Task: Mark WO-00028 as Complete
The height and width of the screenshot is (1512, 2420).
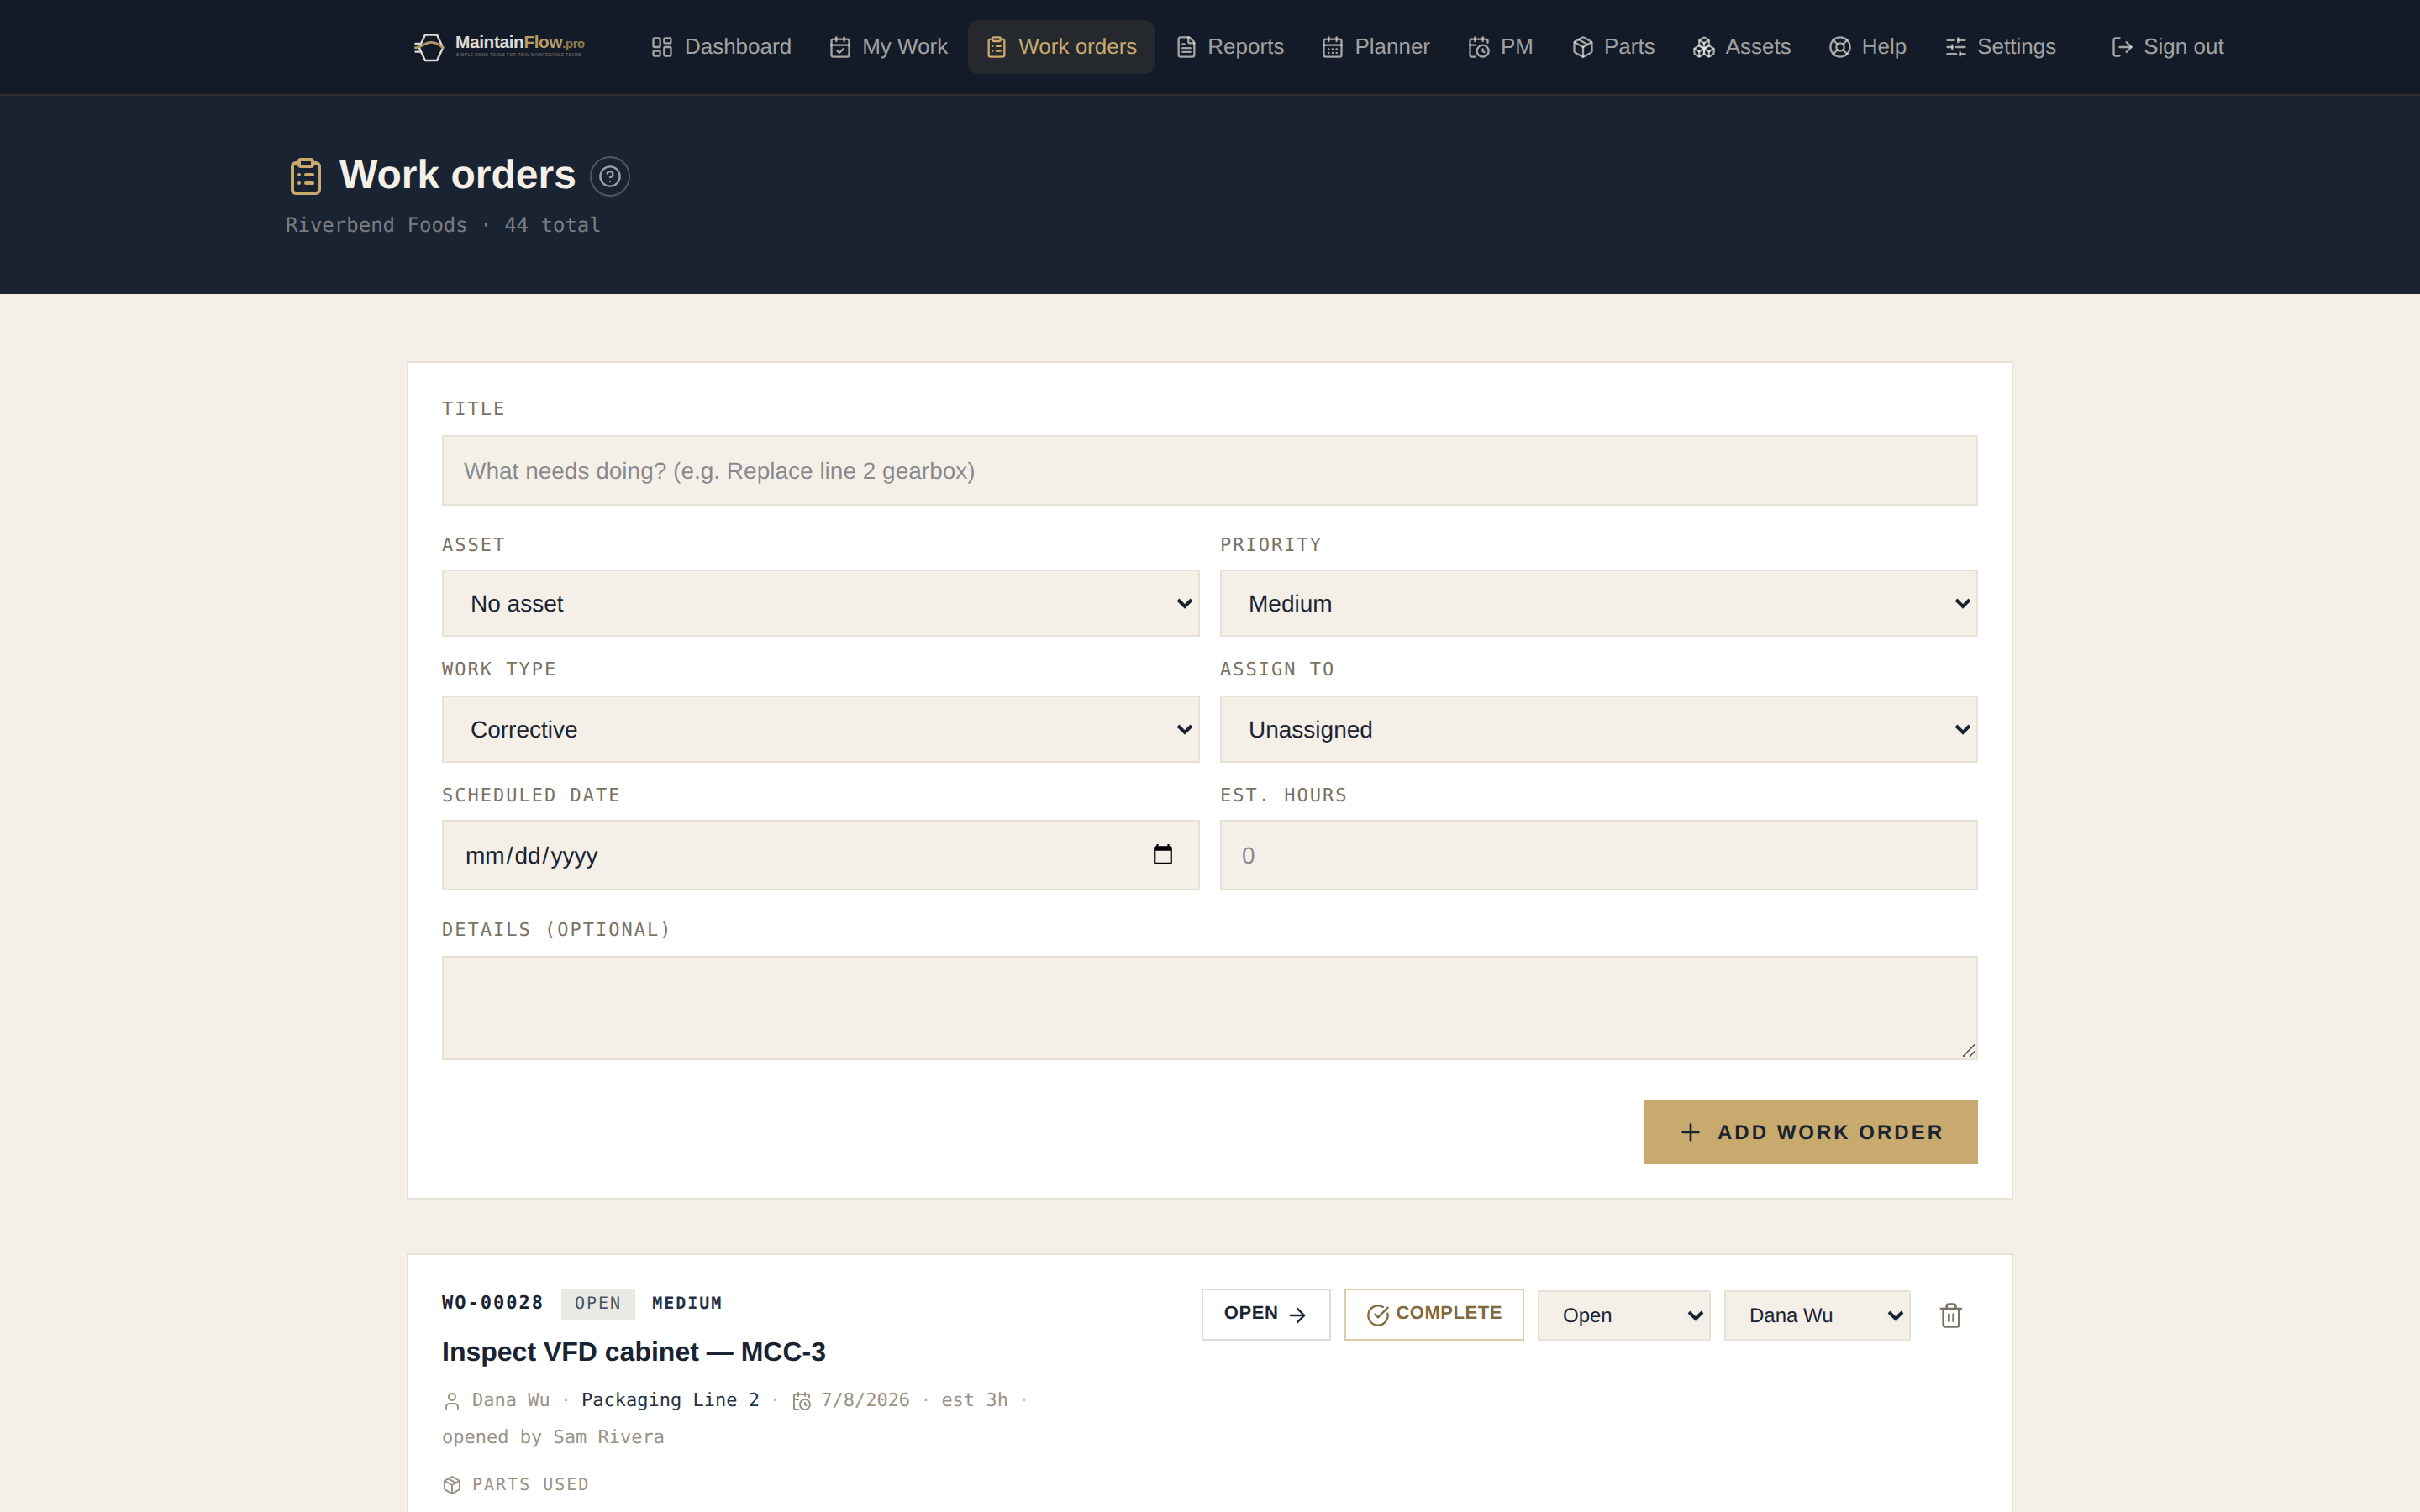Action: click(x=1433, y=1314)
